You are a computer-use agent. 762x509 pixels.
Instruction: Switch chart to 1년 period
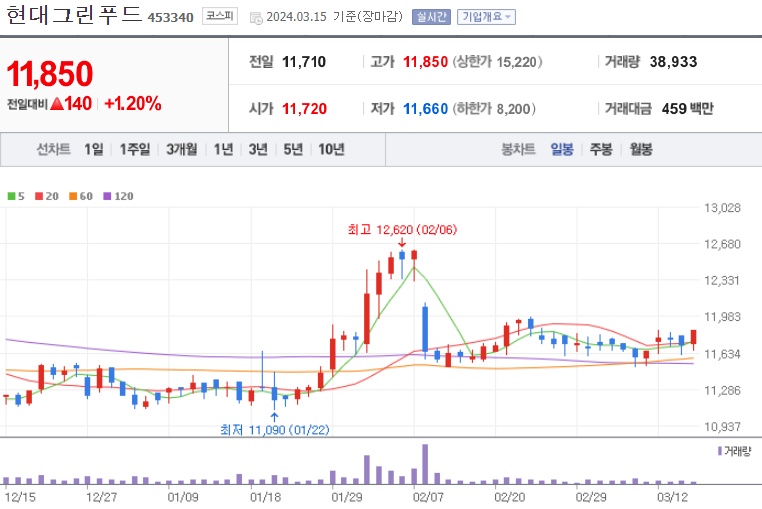(x=224, y=149)
